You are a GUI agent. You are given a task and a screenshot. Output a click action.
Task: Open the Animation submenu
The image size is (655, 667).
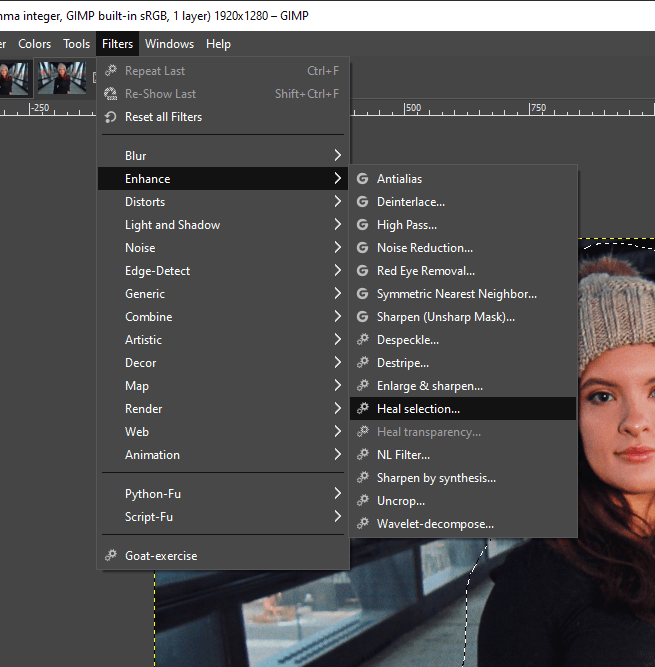click(223, 454)
